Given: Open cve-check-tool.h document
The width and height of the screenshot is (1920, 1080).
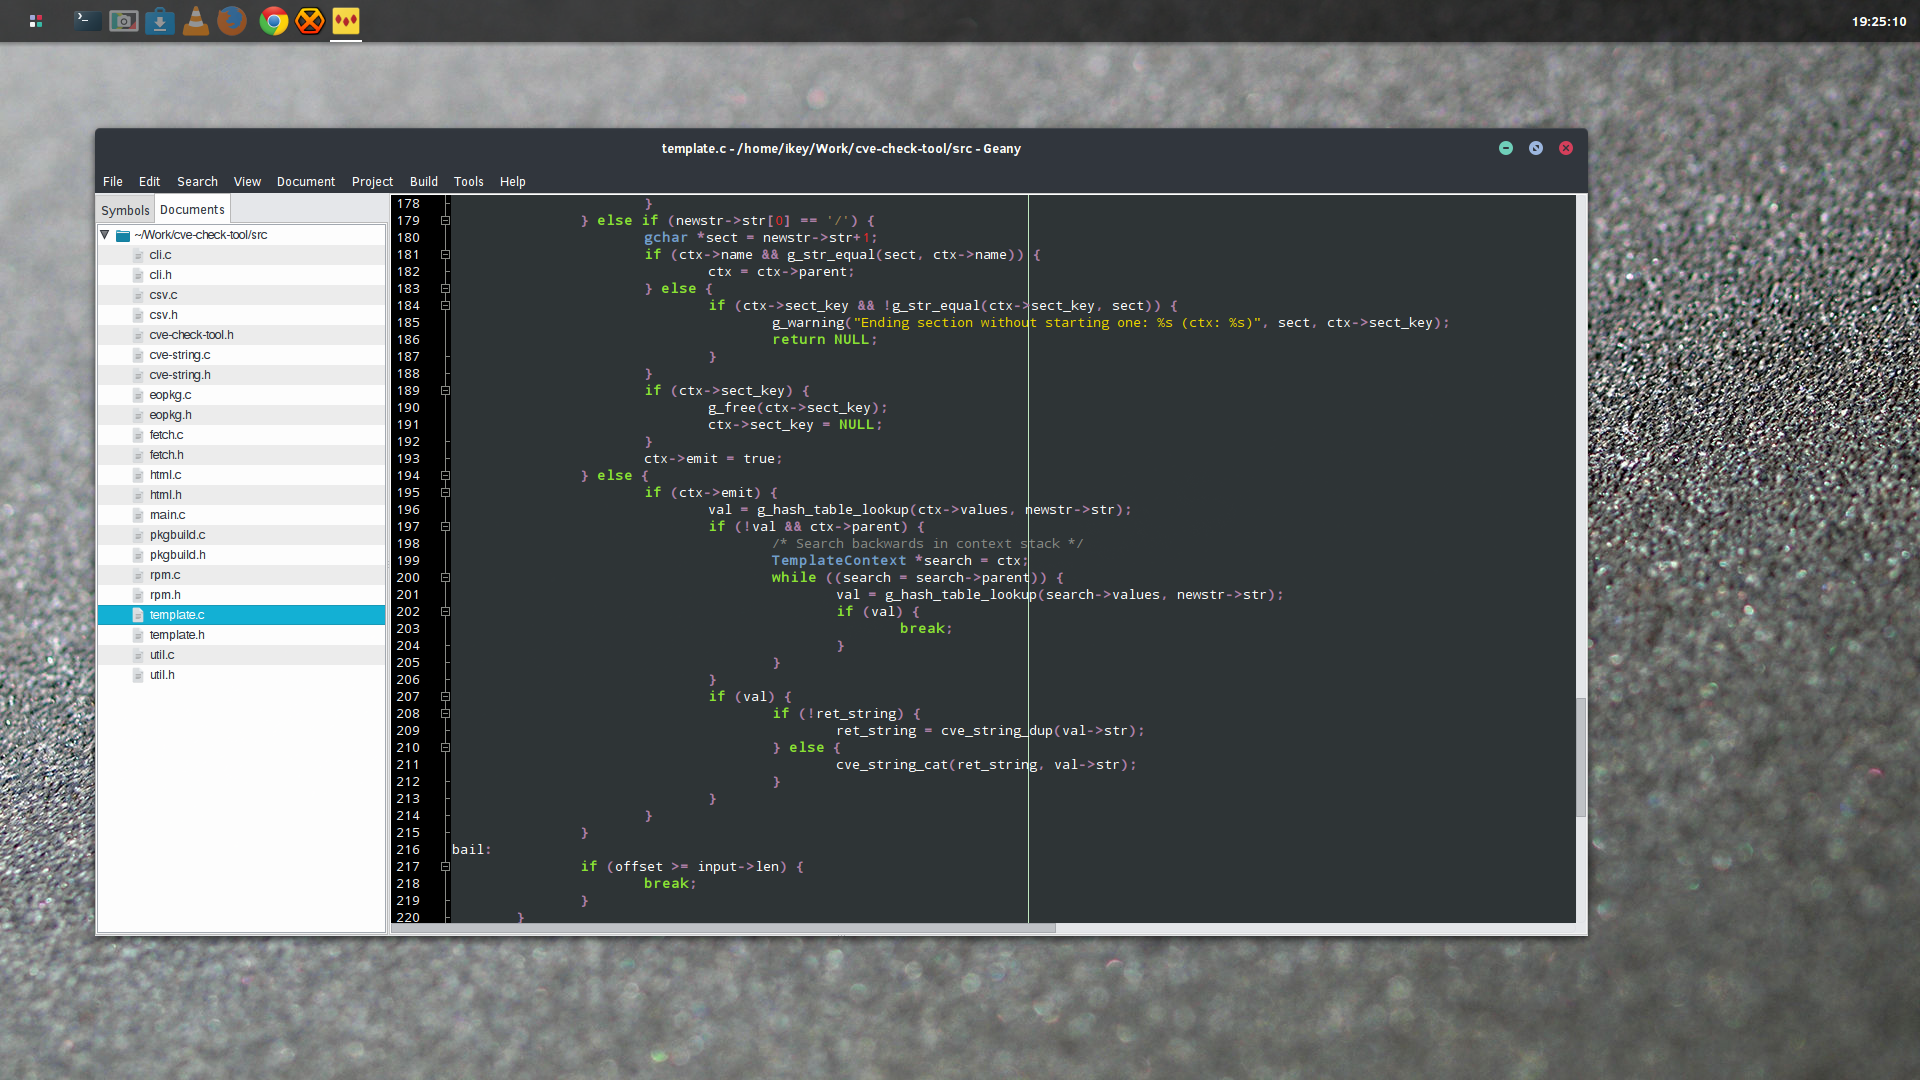Looking at the screenshot, I should pos(241,335).
